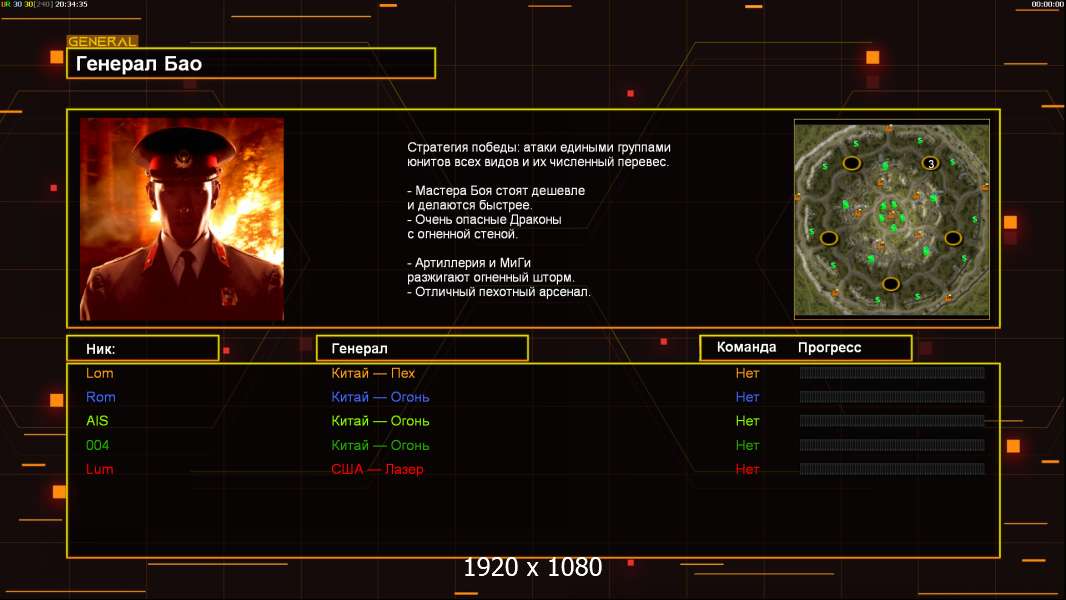Viewport: 1066px width, 600px height.
Task: Click the 'Прогресс' column header
Action: point(829,348)
